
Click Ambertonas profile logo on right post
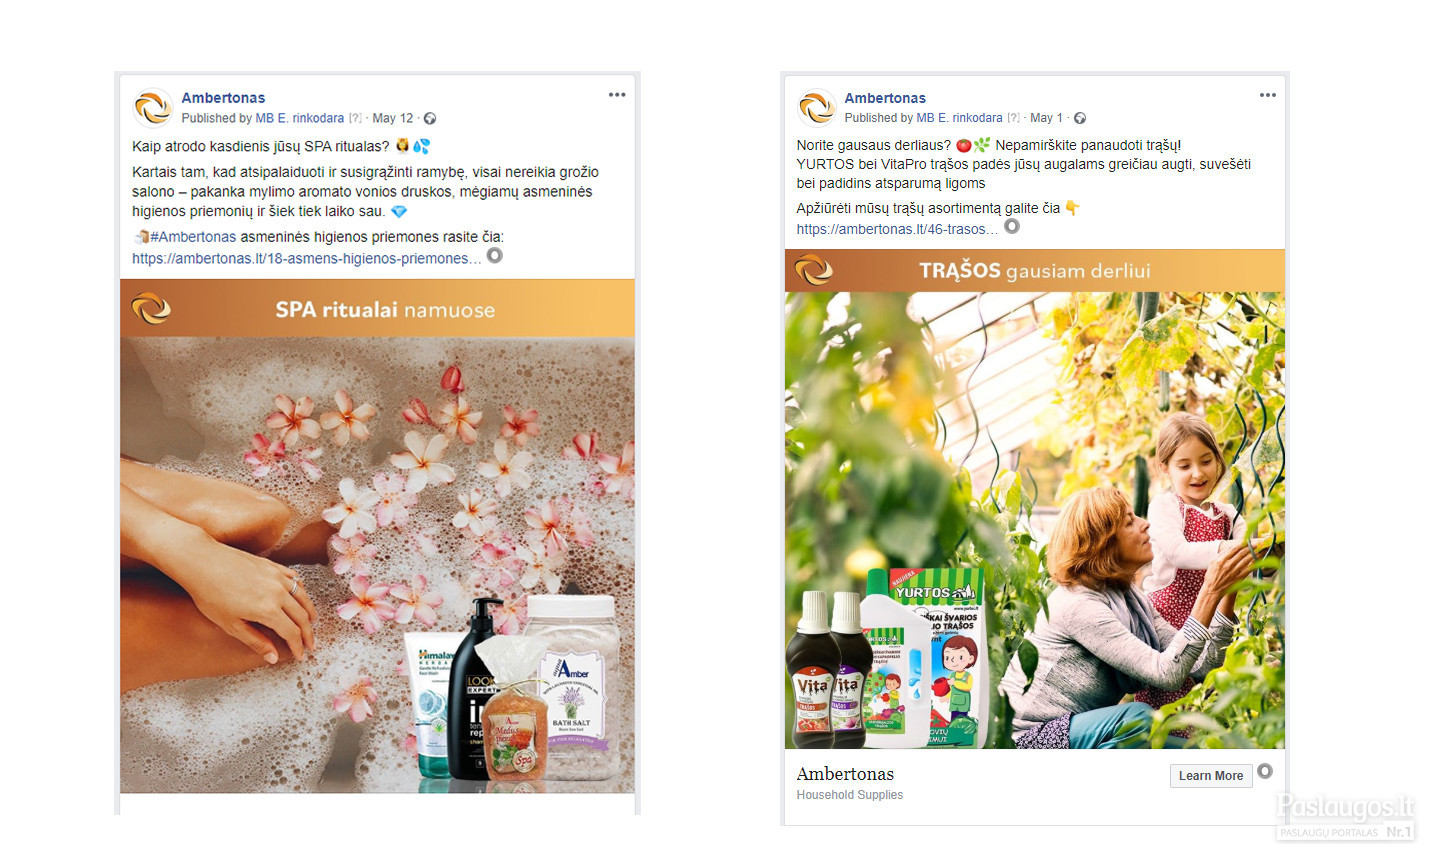click(x=817, y=108)
